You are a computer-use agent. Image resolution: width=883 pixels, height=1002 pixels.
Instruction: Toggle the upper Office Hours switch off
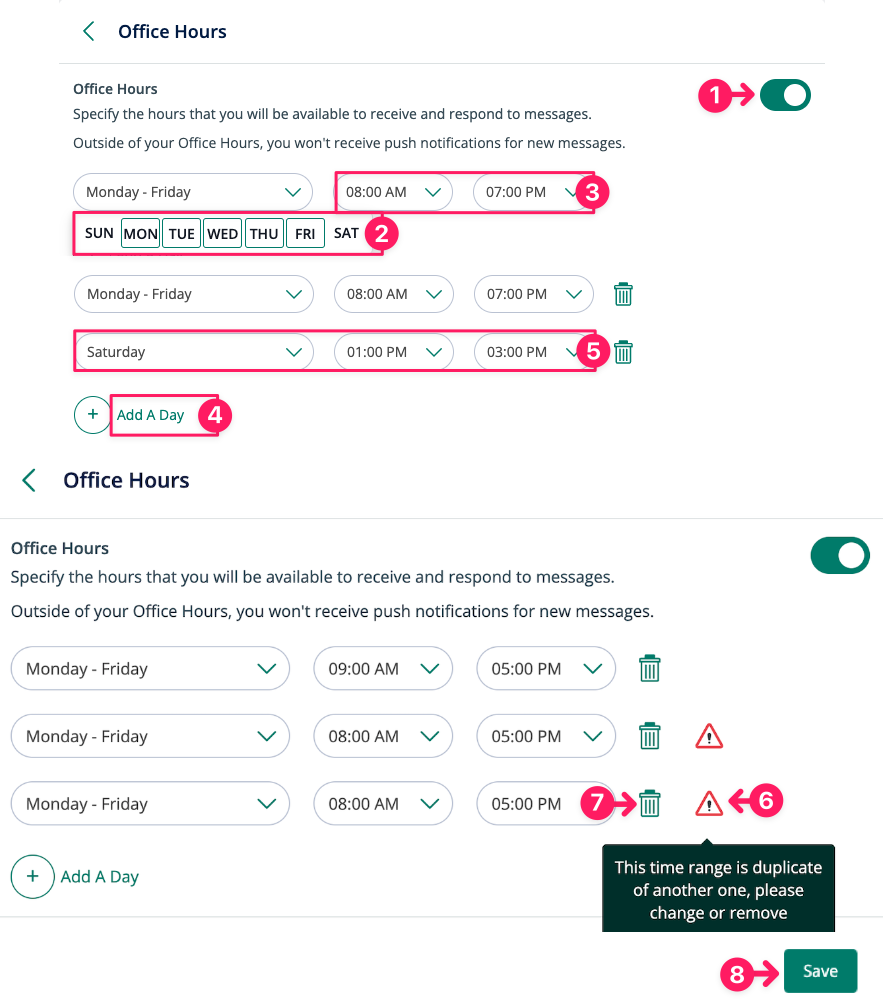click(x=785, y=96)
